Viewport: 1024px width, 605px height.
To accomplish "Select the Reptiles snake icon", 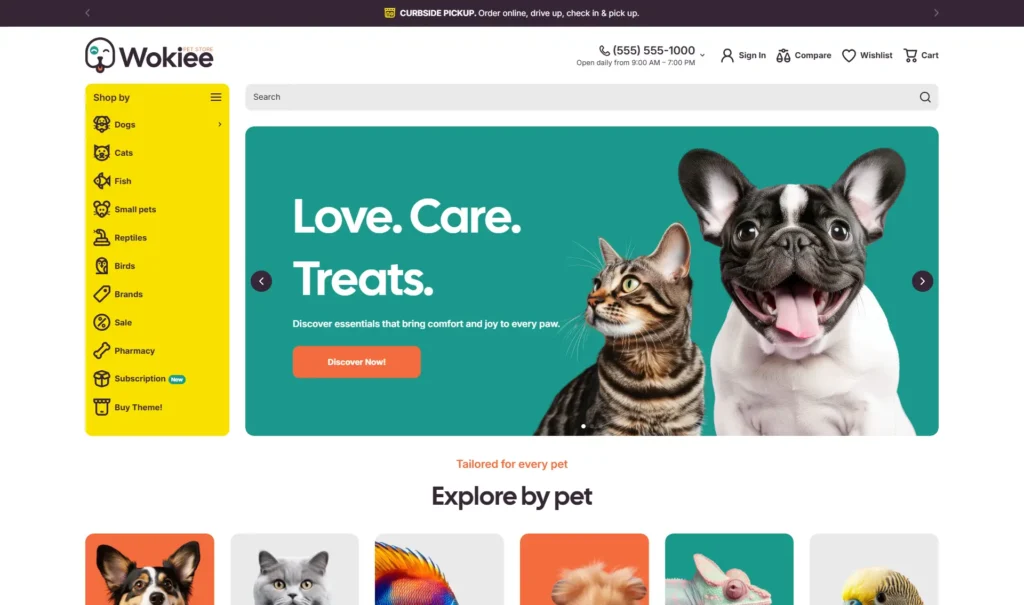I will pyautogui.click(x=101, y=238).
